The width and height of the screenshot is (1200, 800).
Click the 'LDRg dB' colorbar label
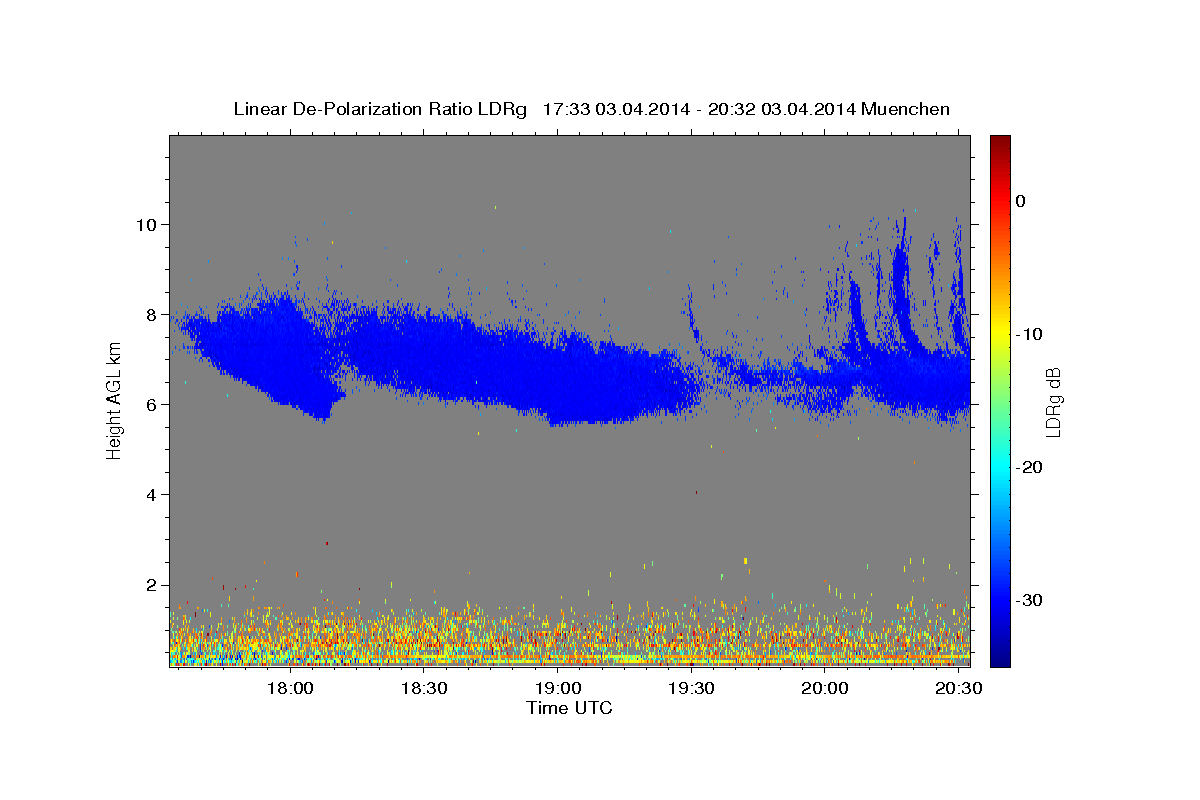[x=1053, y=402]
